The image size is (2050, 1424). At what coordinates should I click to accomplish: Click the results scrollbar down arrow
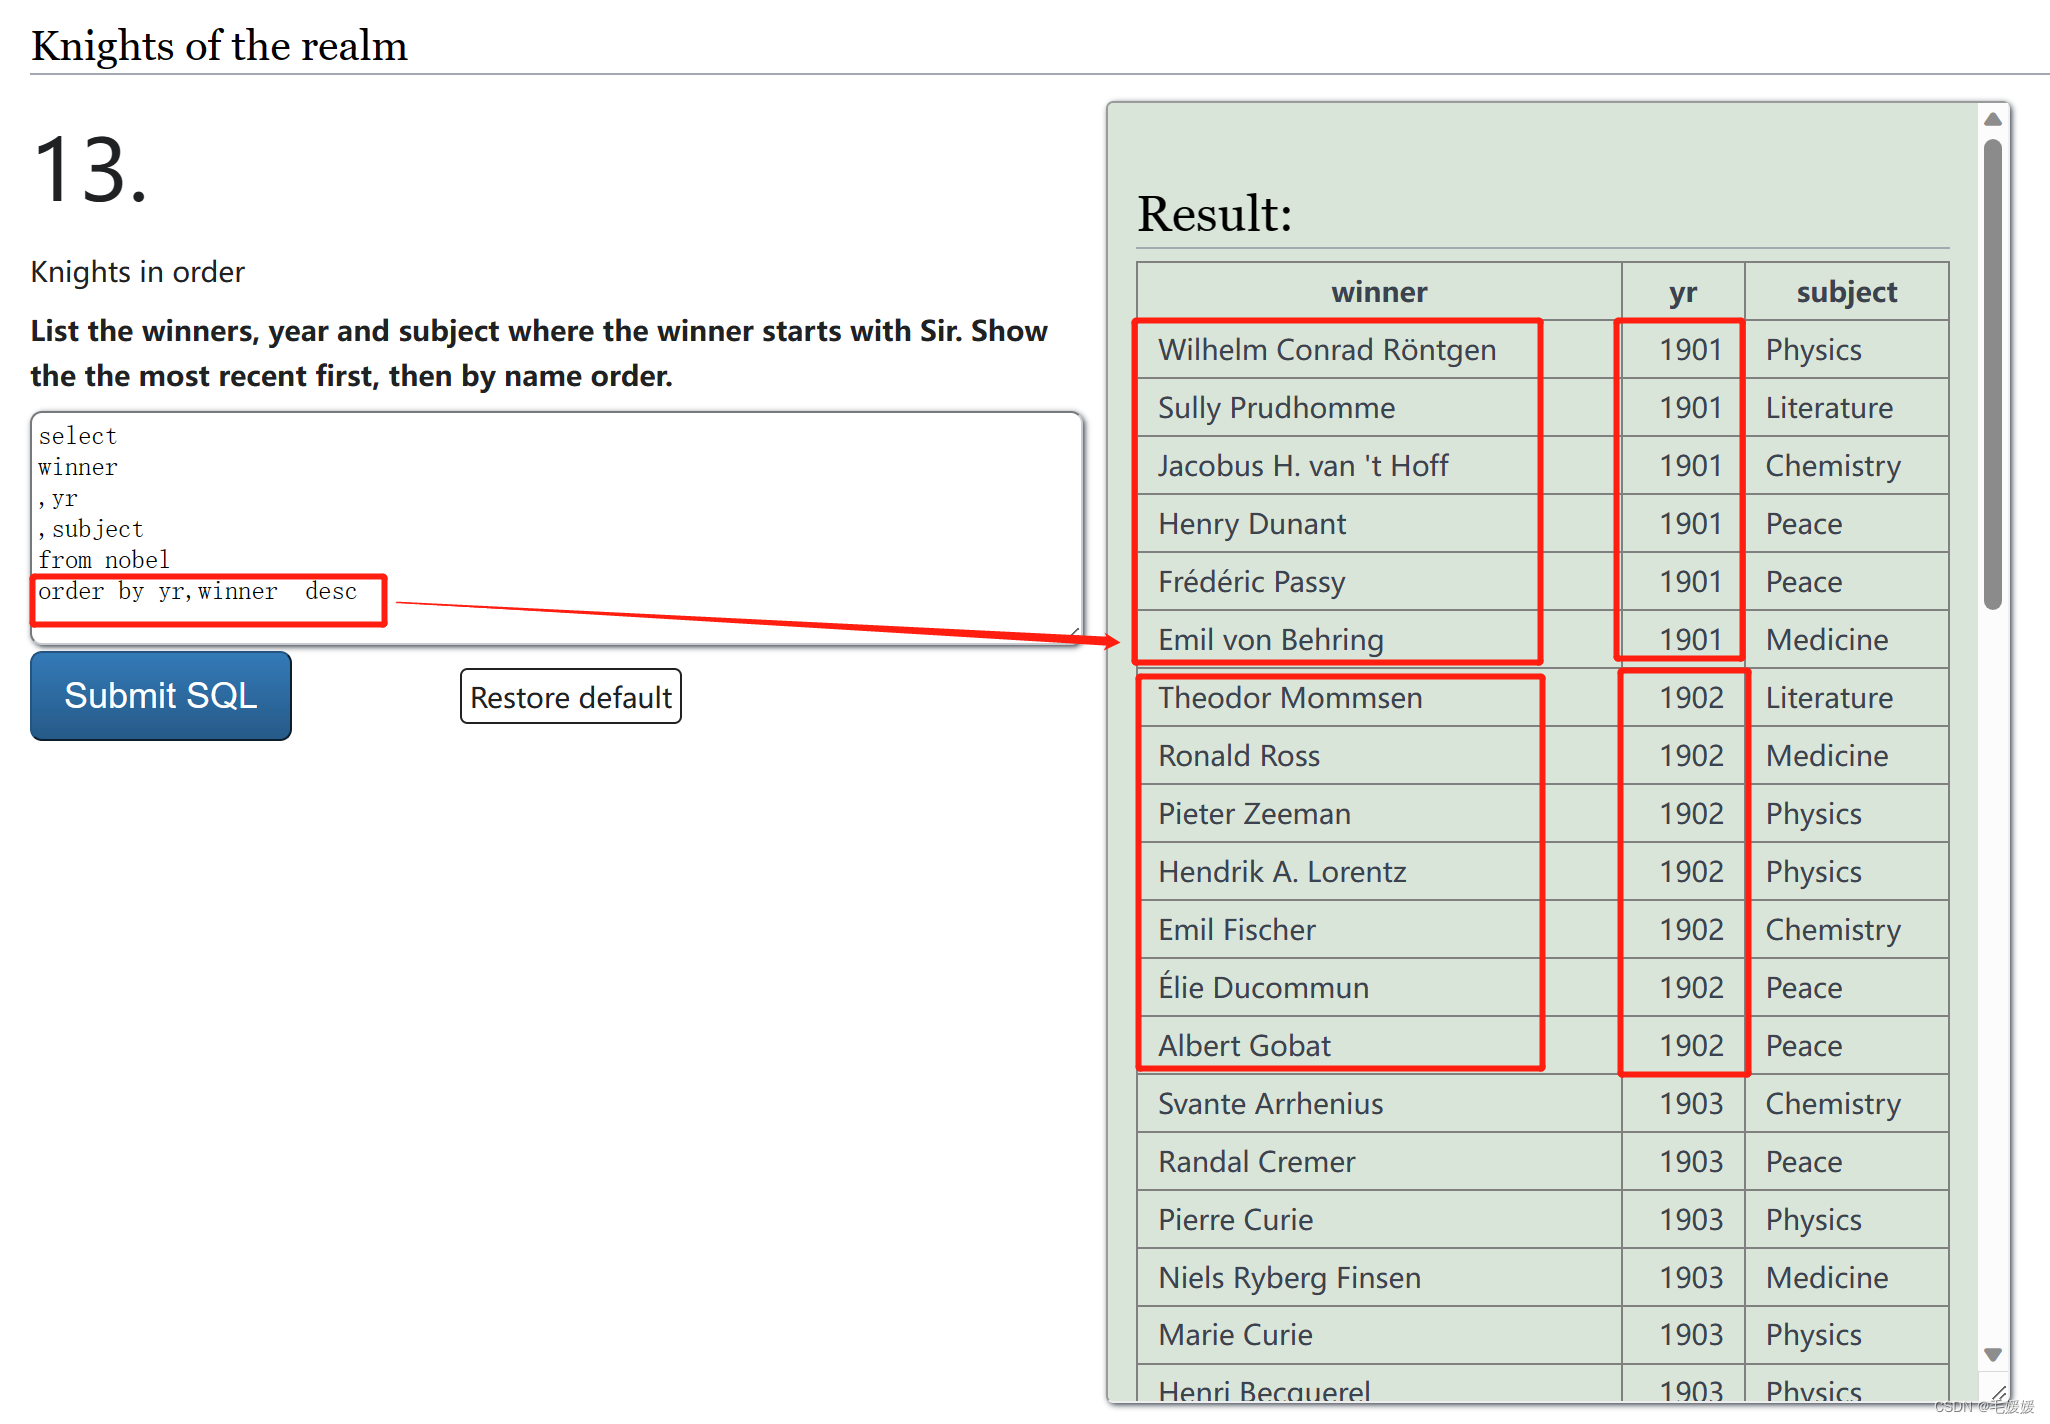click(1992, 1355)
